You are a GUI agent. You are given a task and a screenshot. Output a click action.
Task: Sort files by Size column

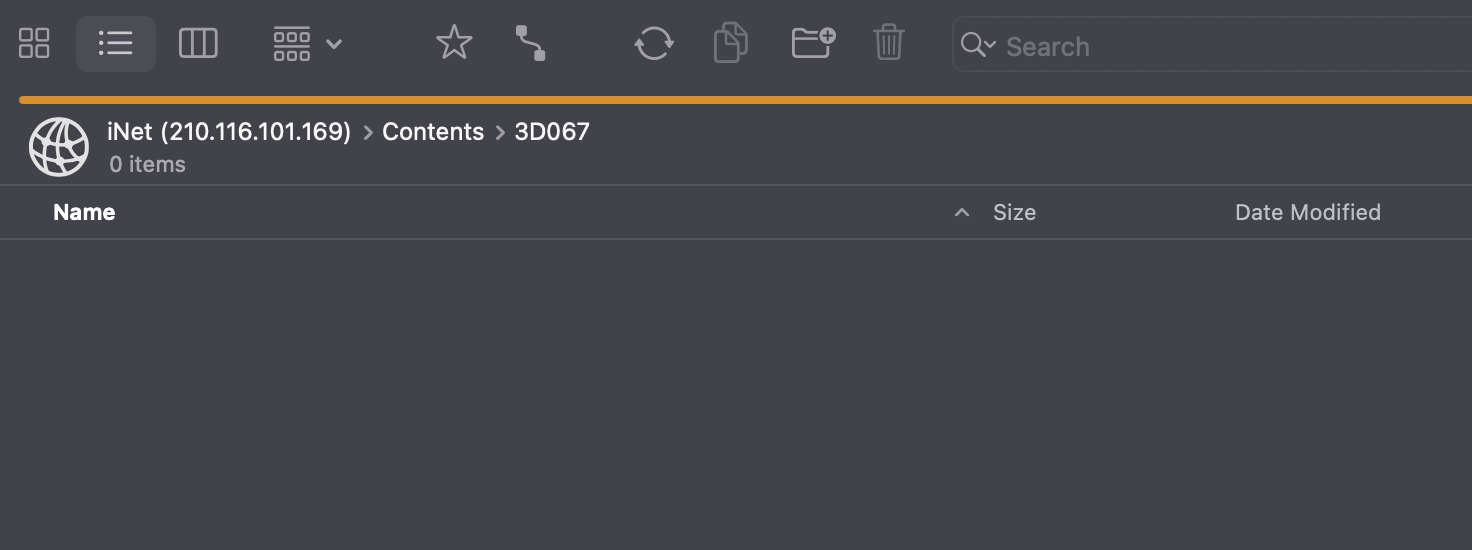[x=1014, y=212]
